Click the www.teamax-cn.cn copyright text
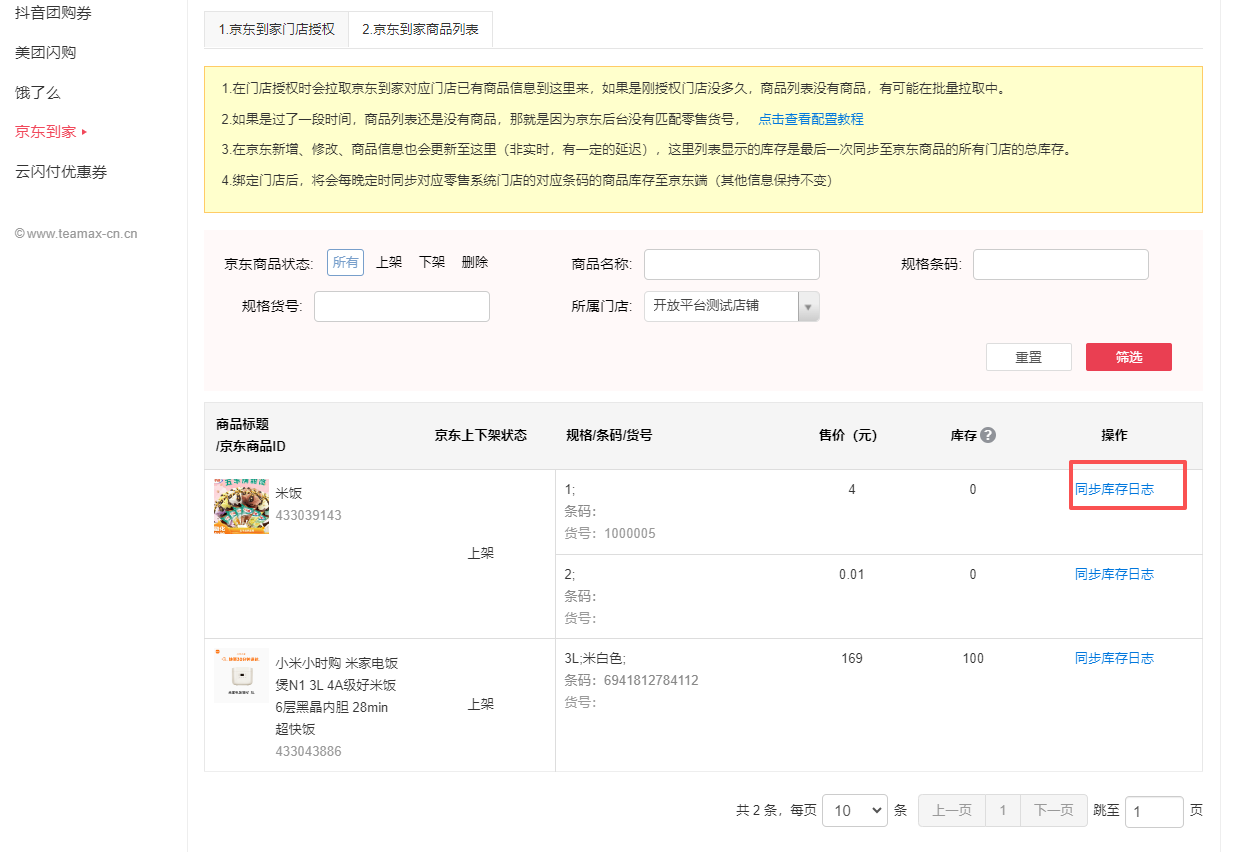The image size is (1233, 852). (x=76, y=234)
